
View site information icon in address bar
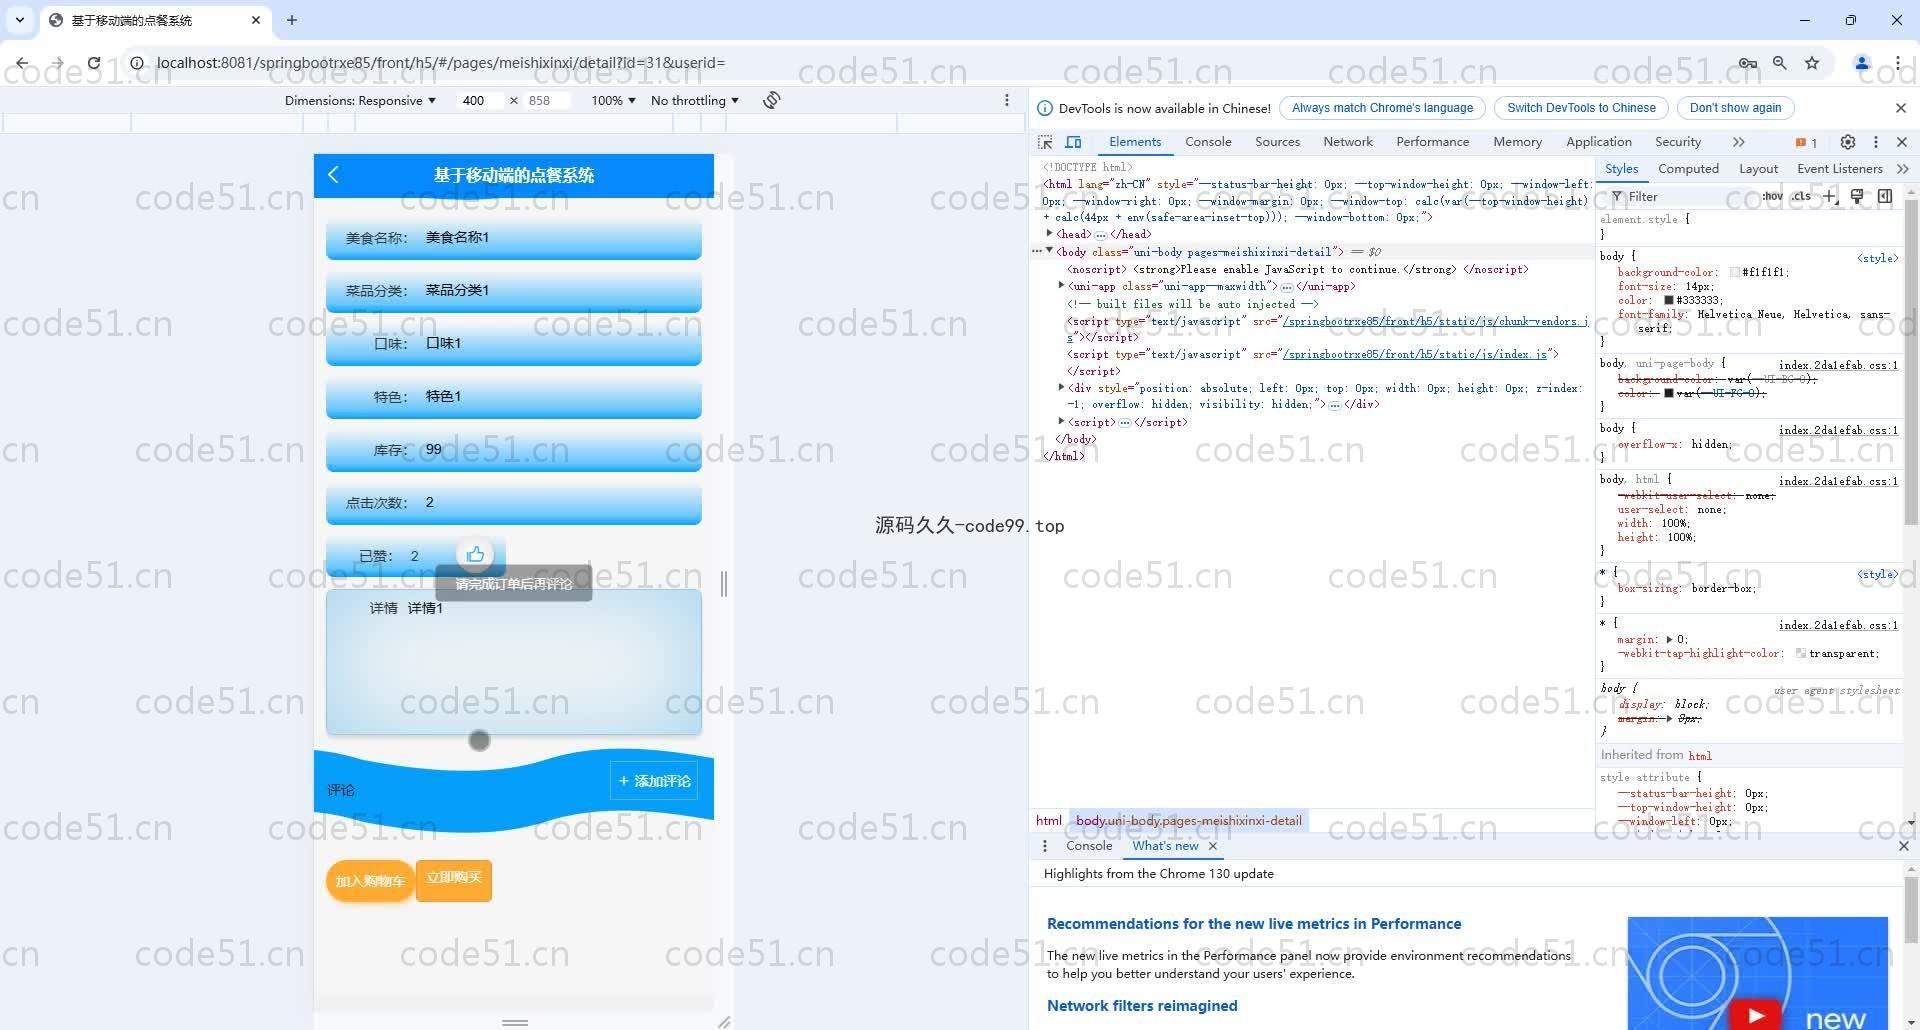coord(137,63)
